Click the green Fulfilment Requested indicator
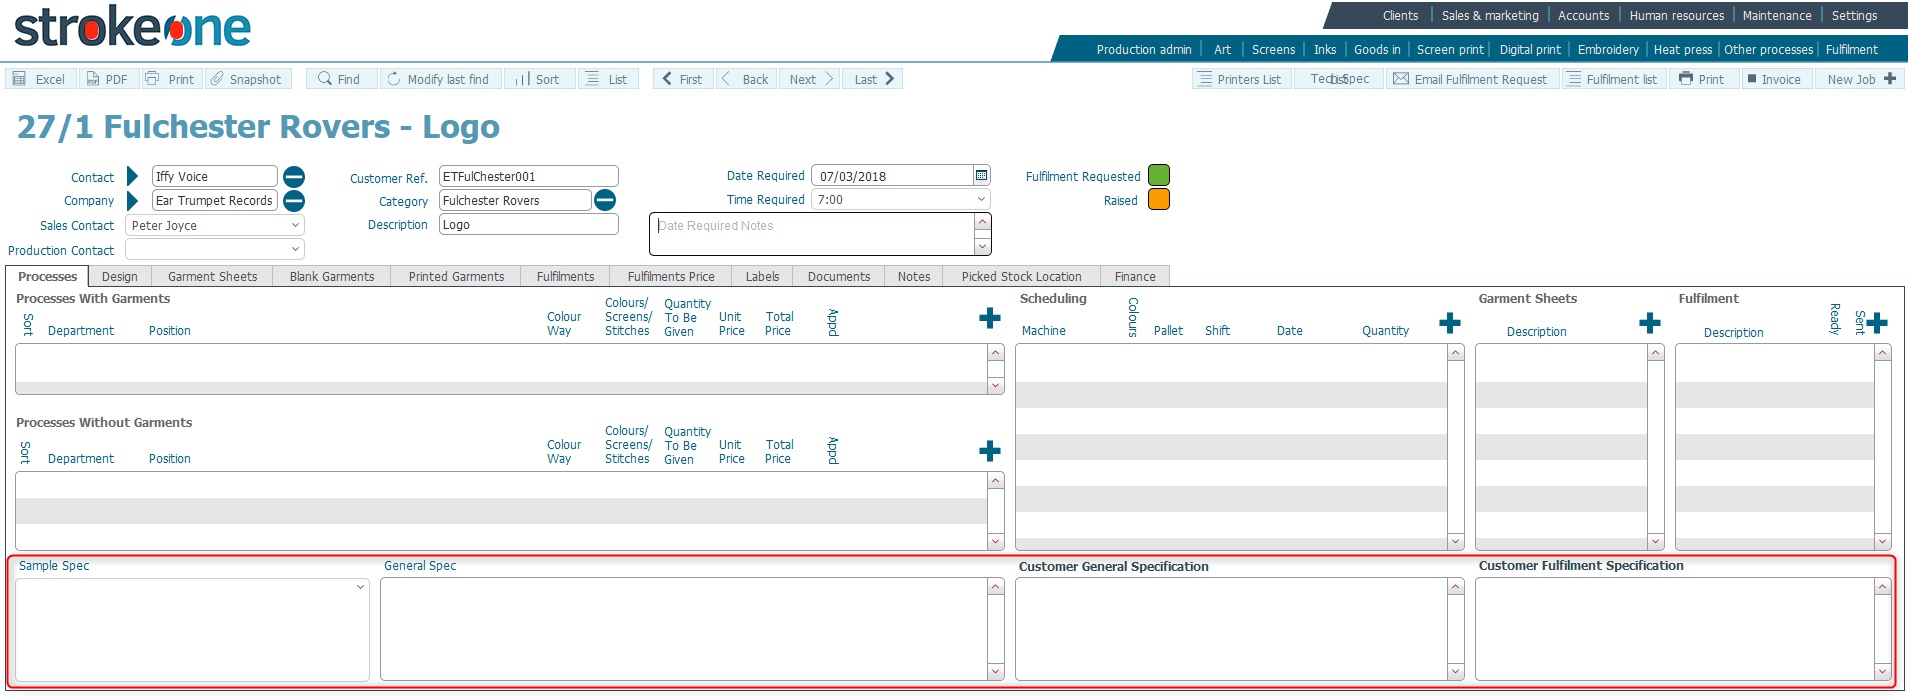Viewport: 1908px width, 696px height. (x=1158, y=175)
